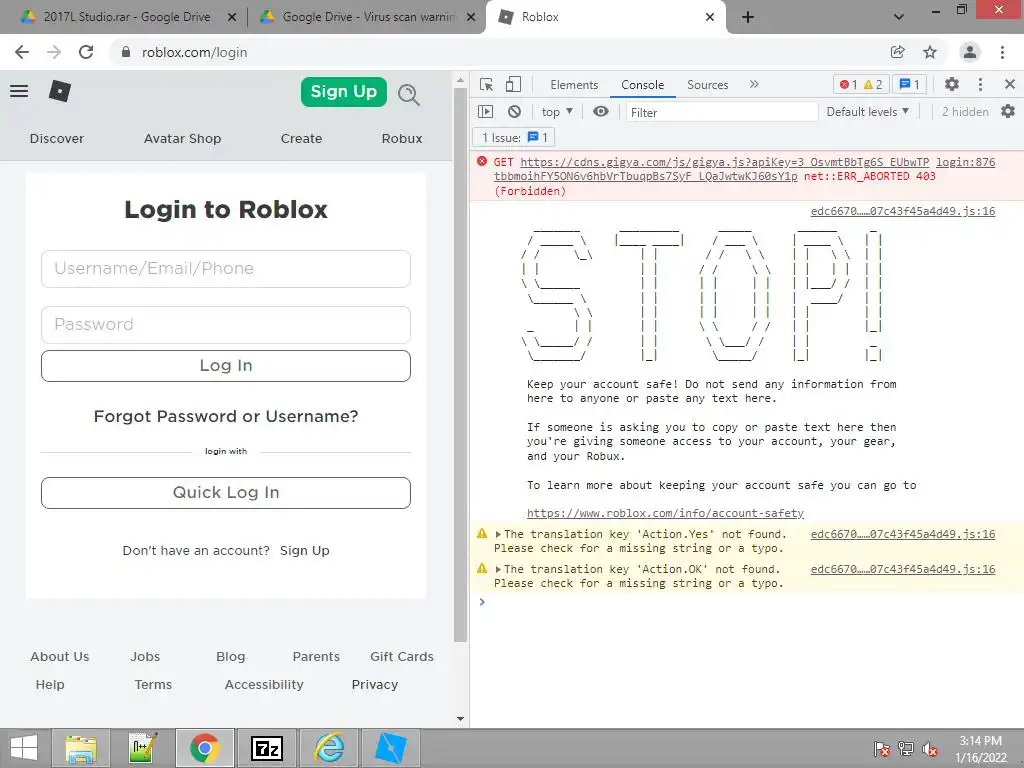Image resolution: width=1024 pixels, height=768 pixels.
Task: Open File Explorer from taskbar
Action: click(80, 748)
